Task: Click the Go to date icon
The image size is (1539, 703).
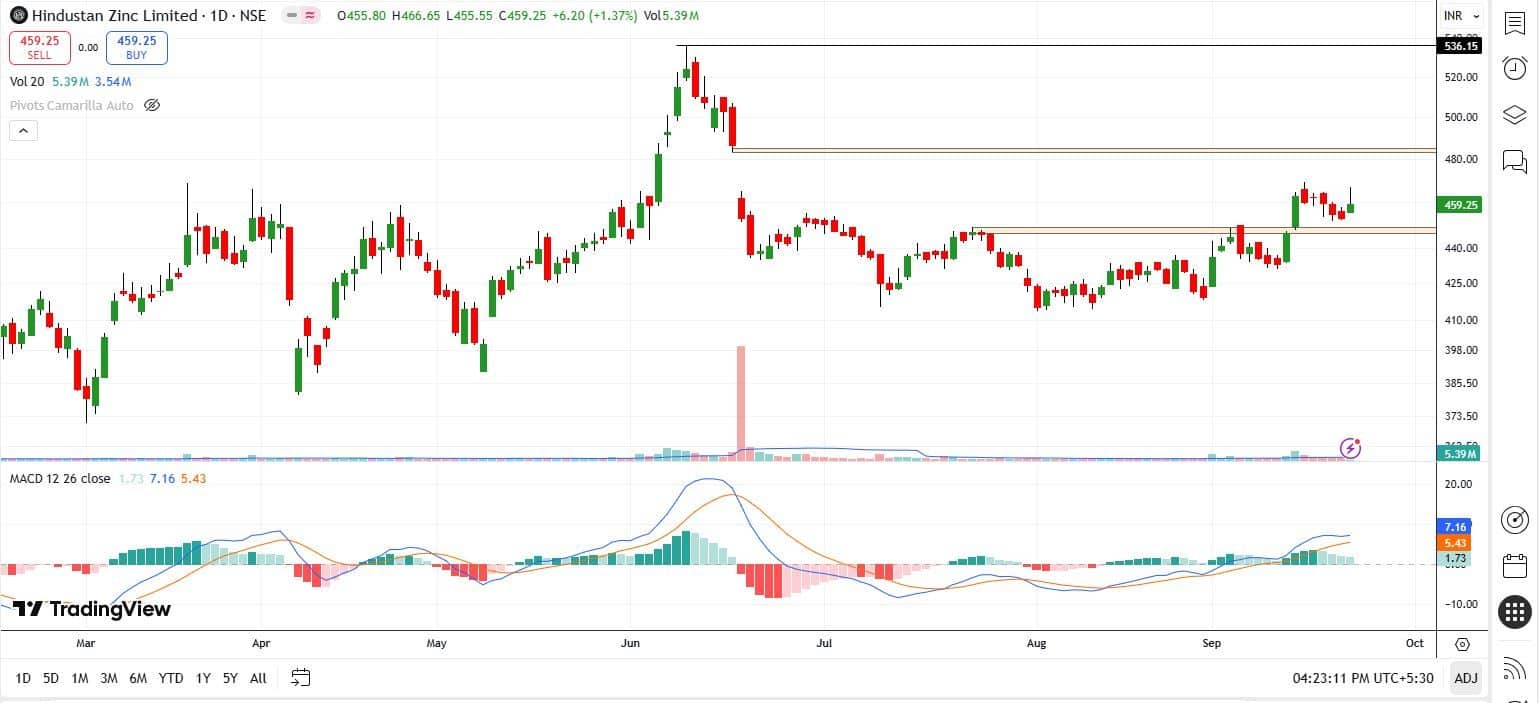Action: click(x=300, y=678)
